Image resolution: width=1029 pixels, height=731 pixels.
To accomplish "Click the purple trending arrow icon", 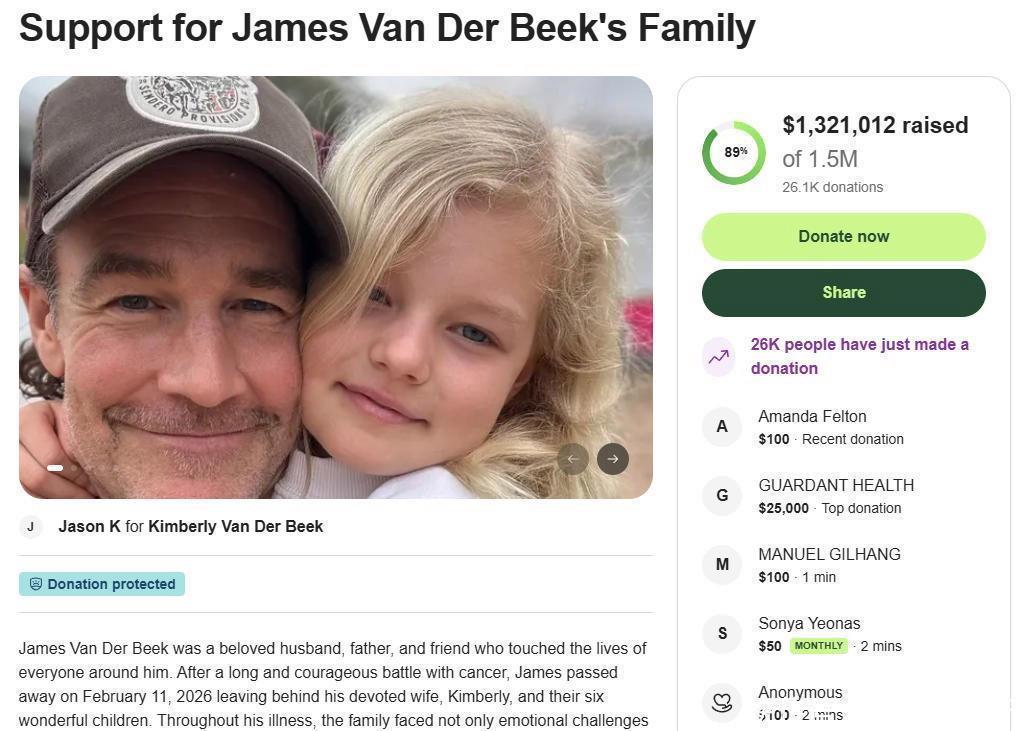I will point(719,356).
